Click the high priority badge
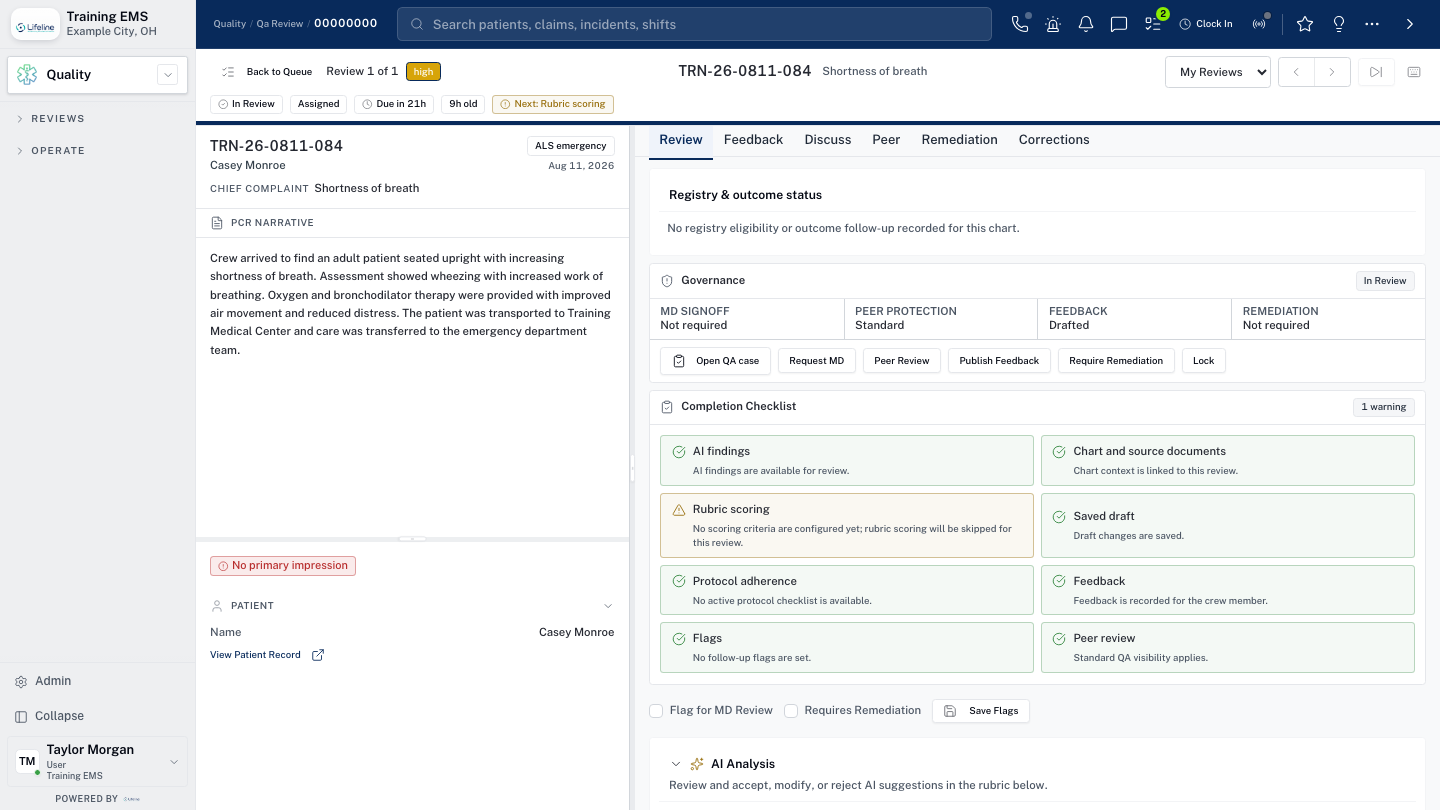The height and width of the screenshot is (810, 1440). 424,72
